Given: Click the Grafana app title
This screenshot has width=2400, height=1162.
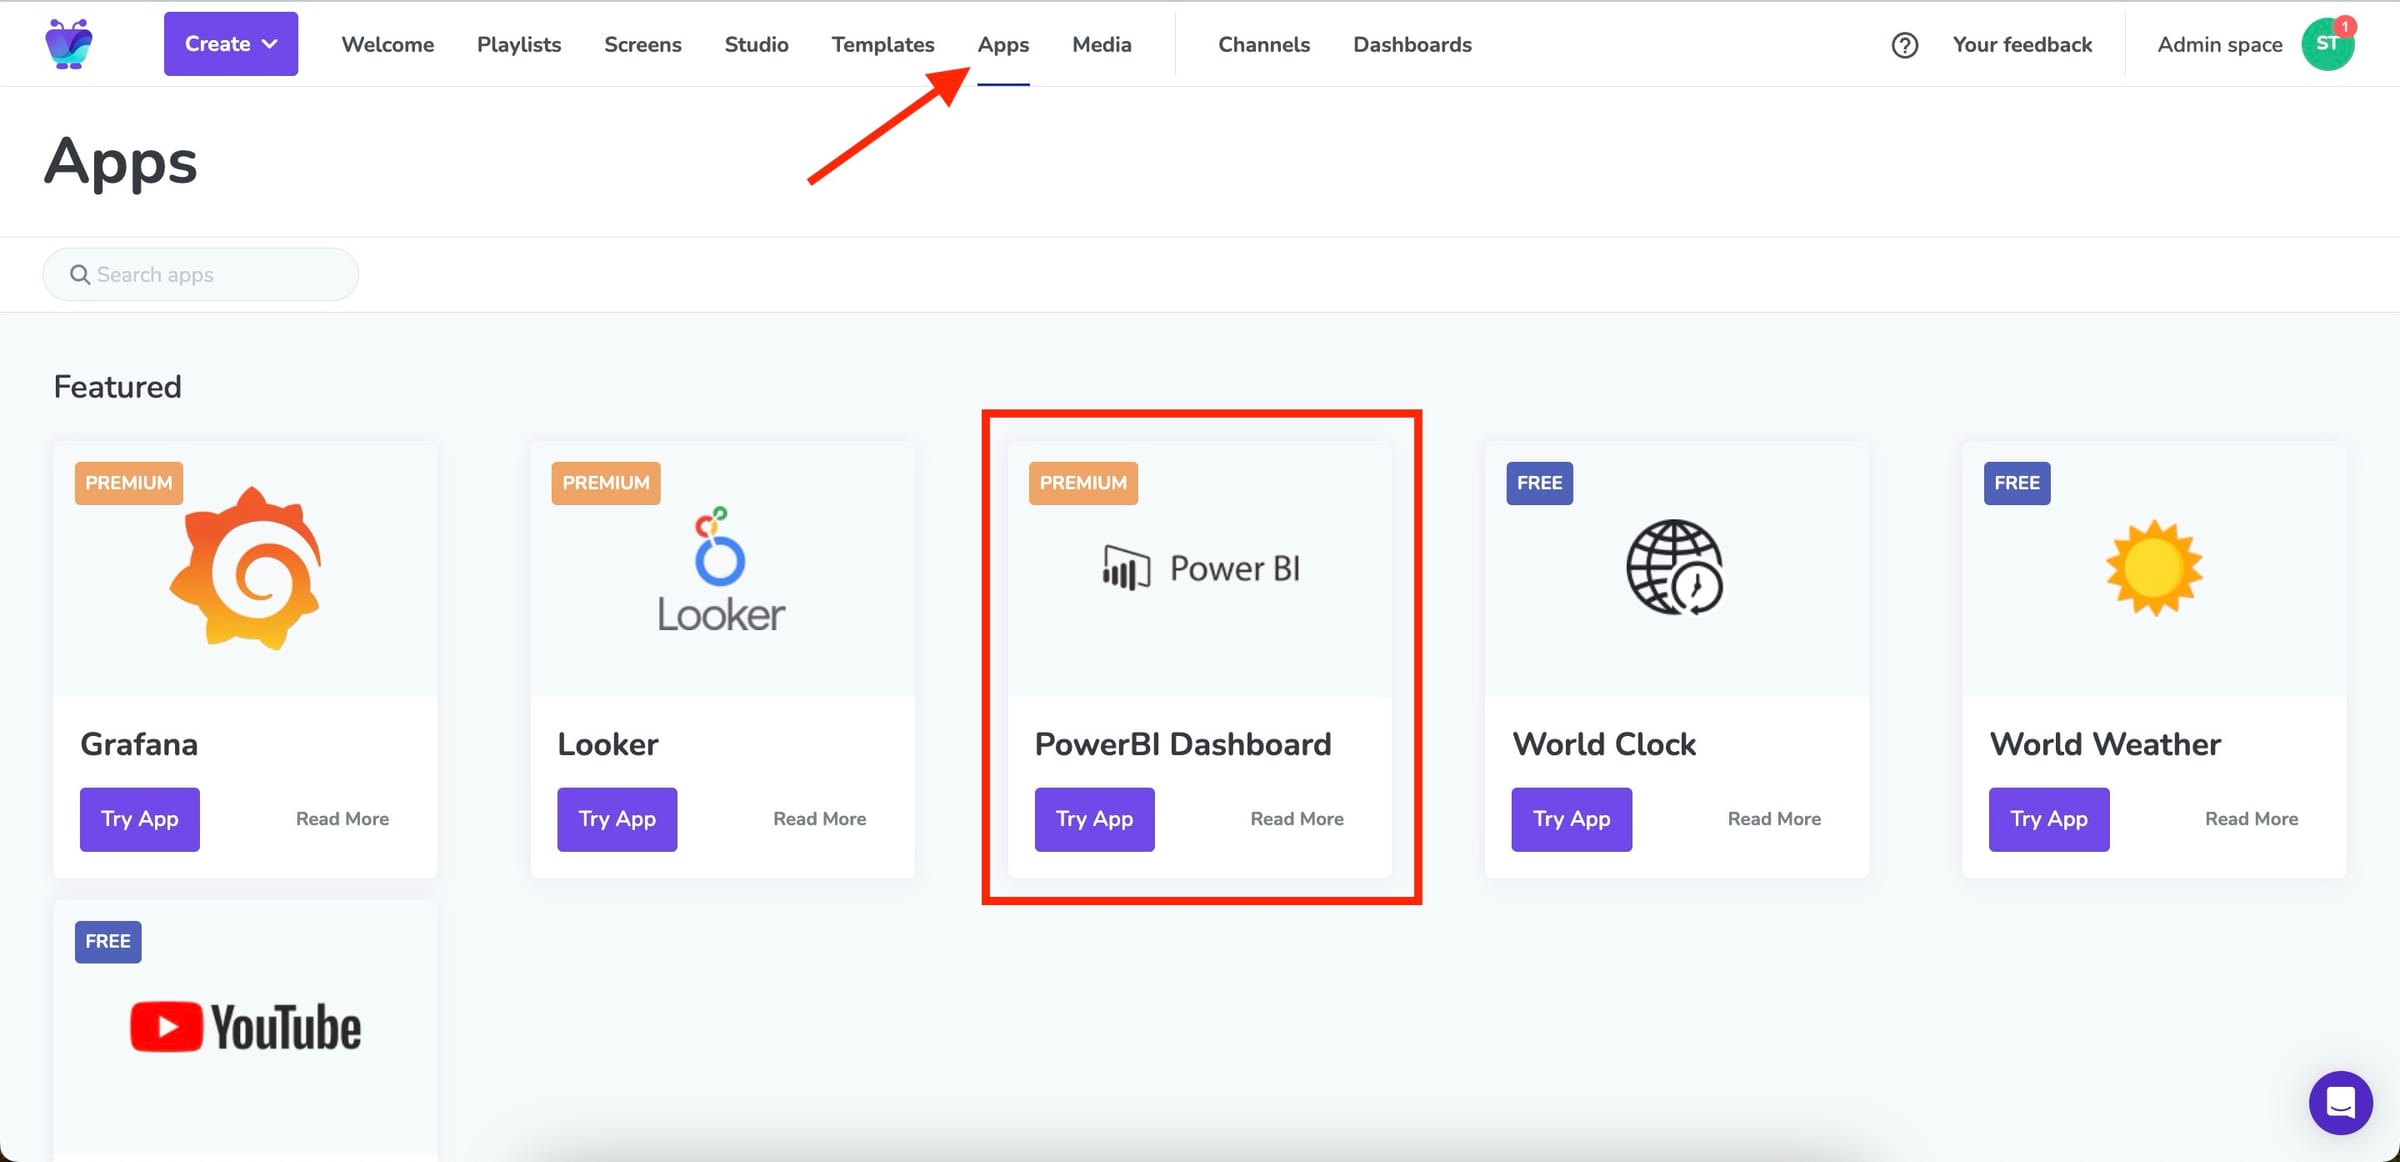Looking at the screenshot, I should point(139,744).
